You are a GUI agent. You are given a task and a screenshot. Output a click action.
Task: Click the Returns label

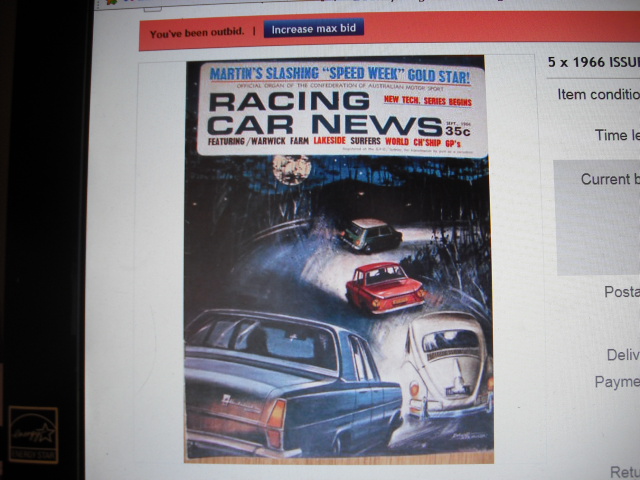pos(624,472)
